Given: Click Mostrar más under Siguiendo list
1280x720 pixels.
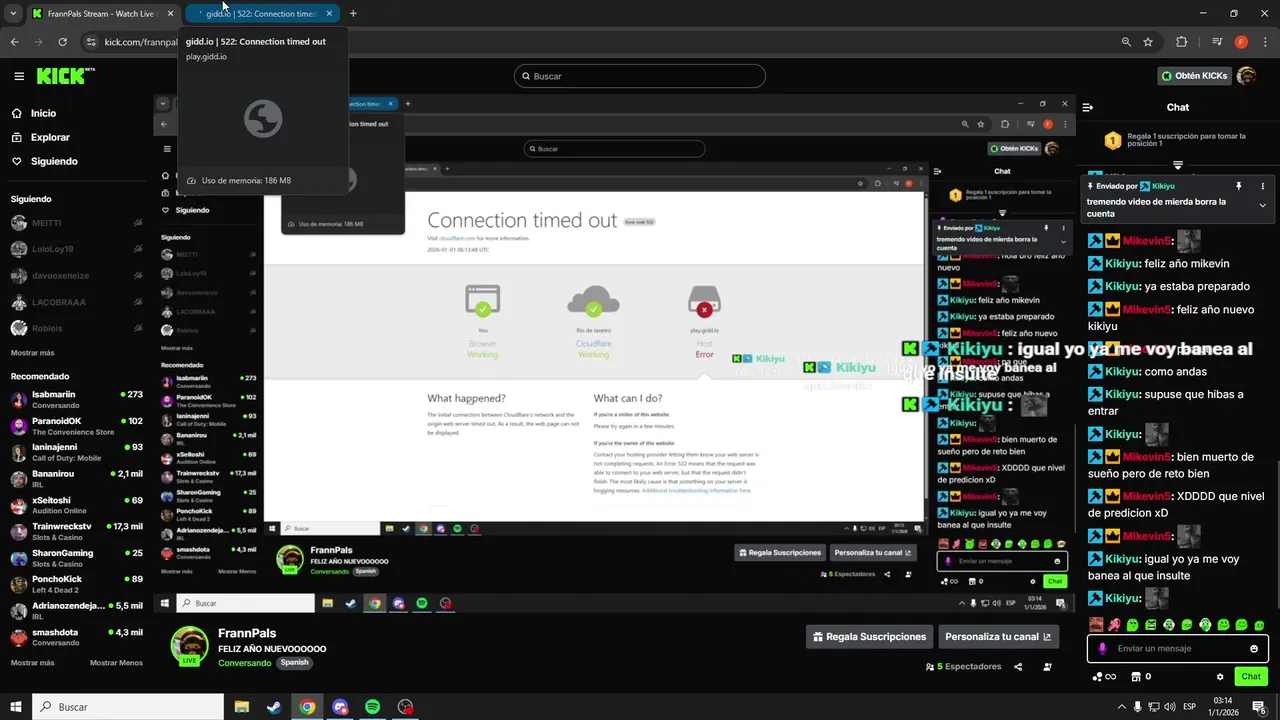Looking at the screenshot, I should pos(32,353).
